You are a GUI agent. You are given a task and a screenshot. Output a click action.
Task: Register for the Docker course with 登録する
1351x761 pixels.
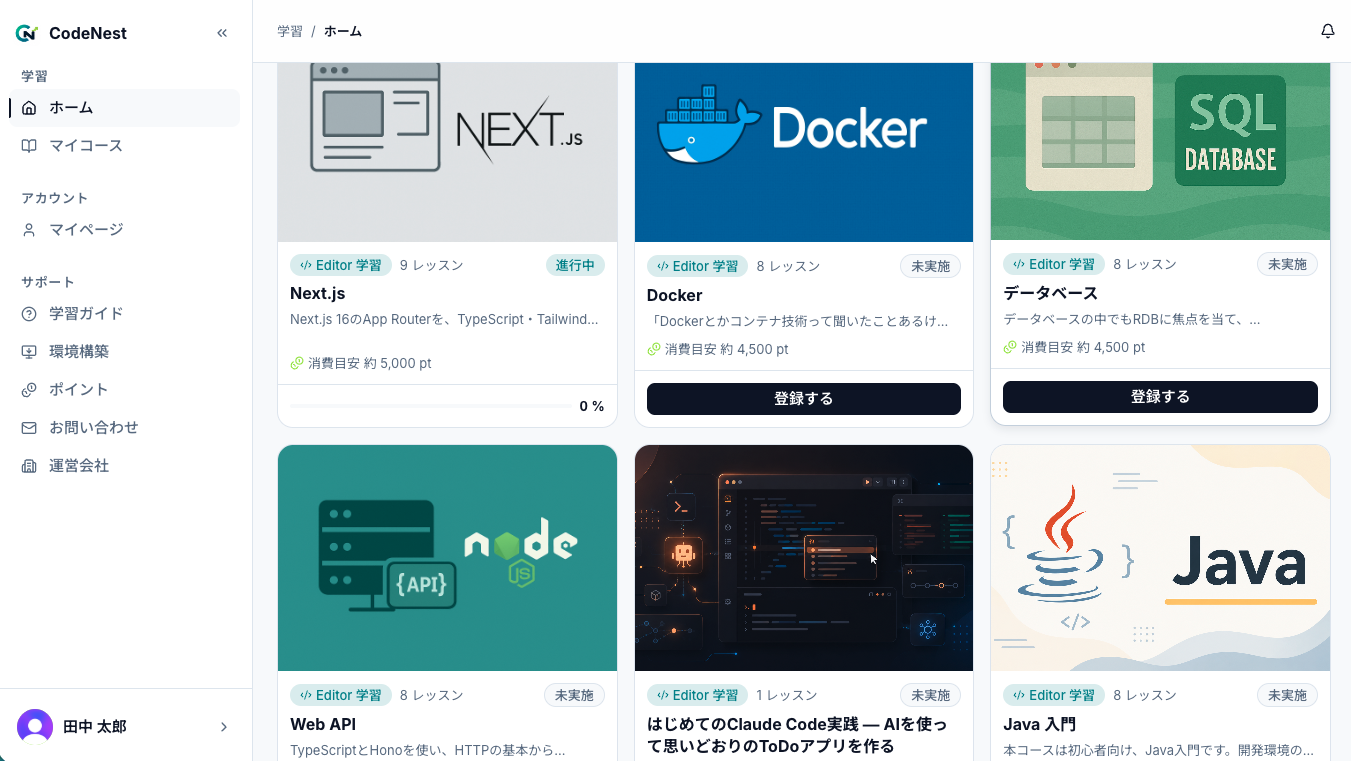click(x=804, y=399)
